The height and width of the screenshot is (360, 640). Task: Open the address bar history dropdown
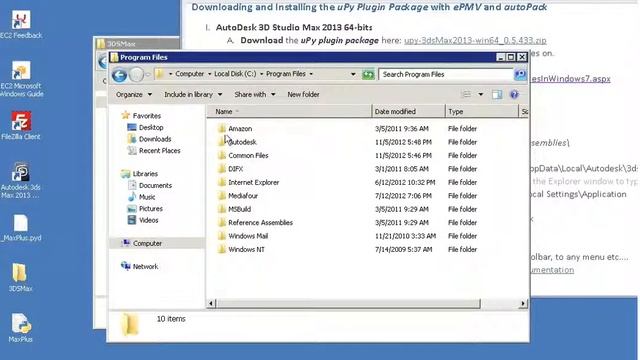point(353,74)
